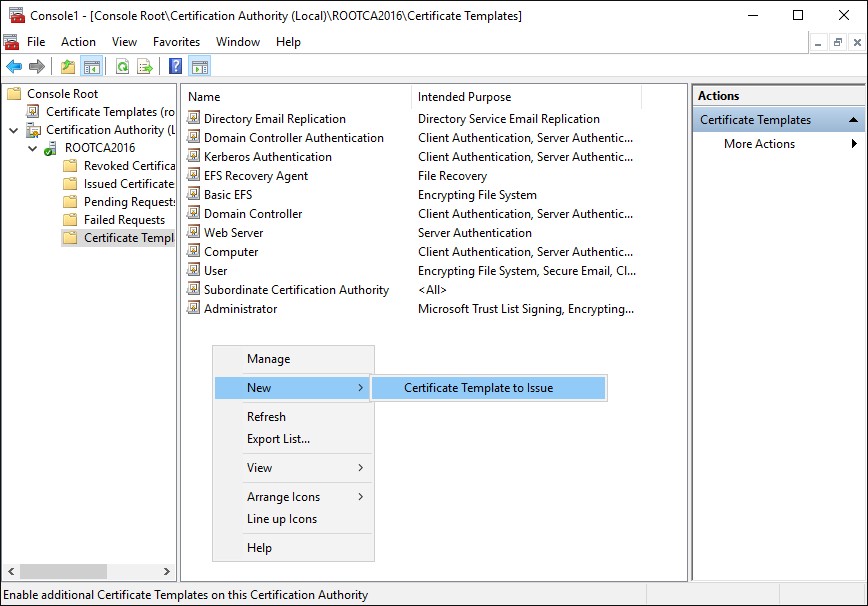The image size is (868, 606).
Task: Select the Basic EFS template row
Action: [x=228, y=194]
